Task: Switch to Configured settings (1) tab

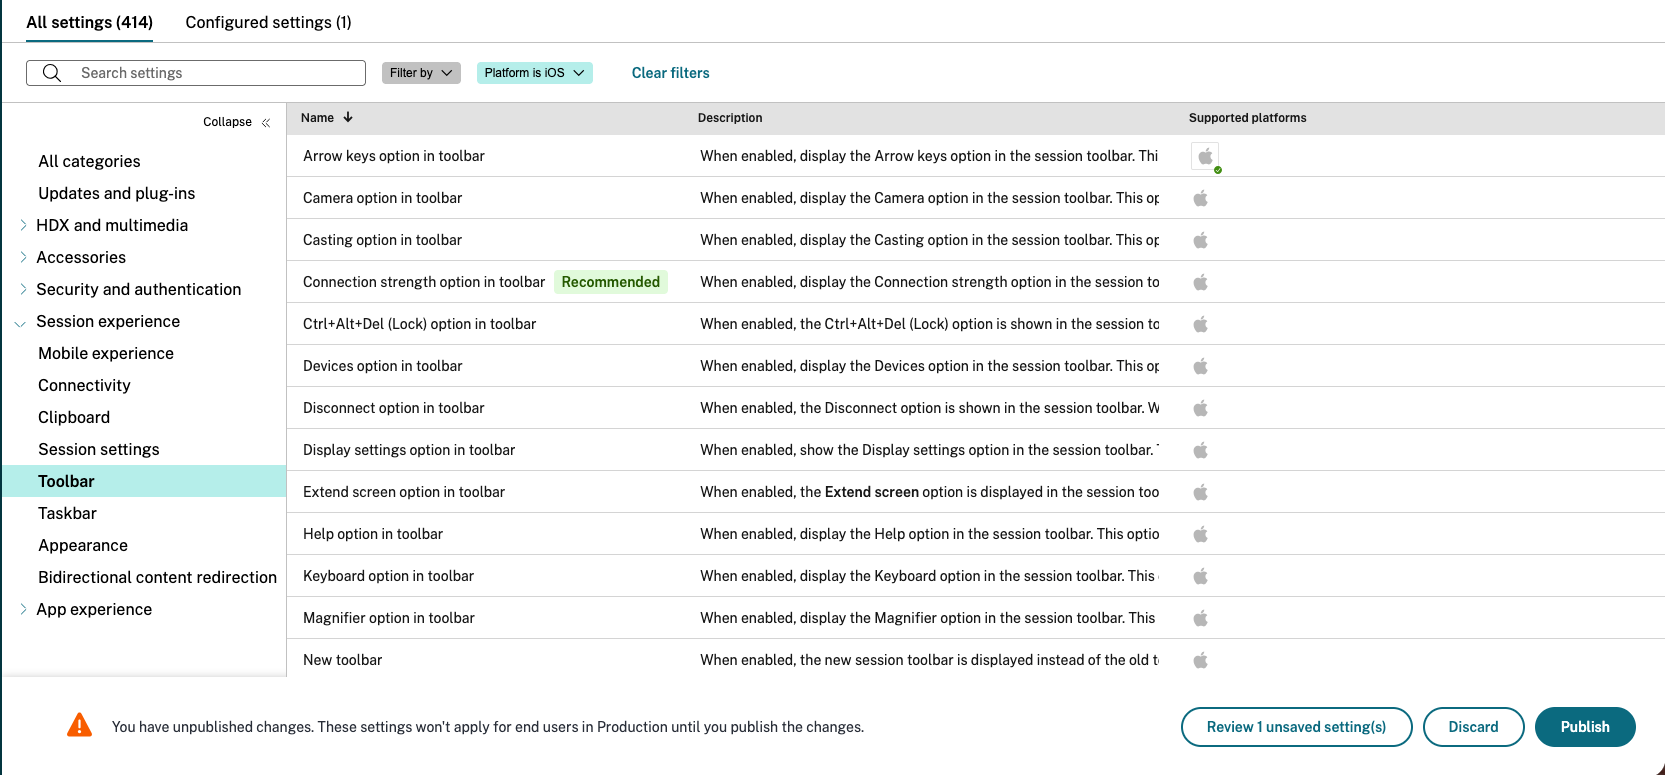Action: pos(268,22)
